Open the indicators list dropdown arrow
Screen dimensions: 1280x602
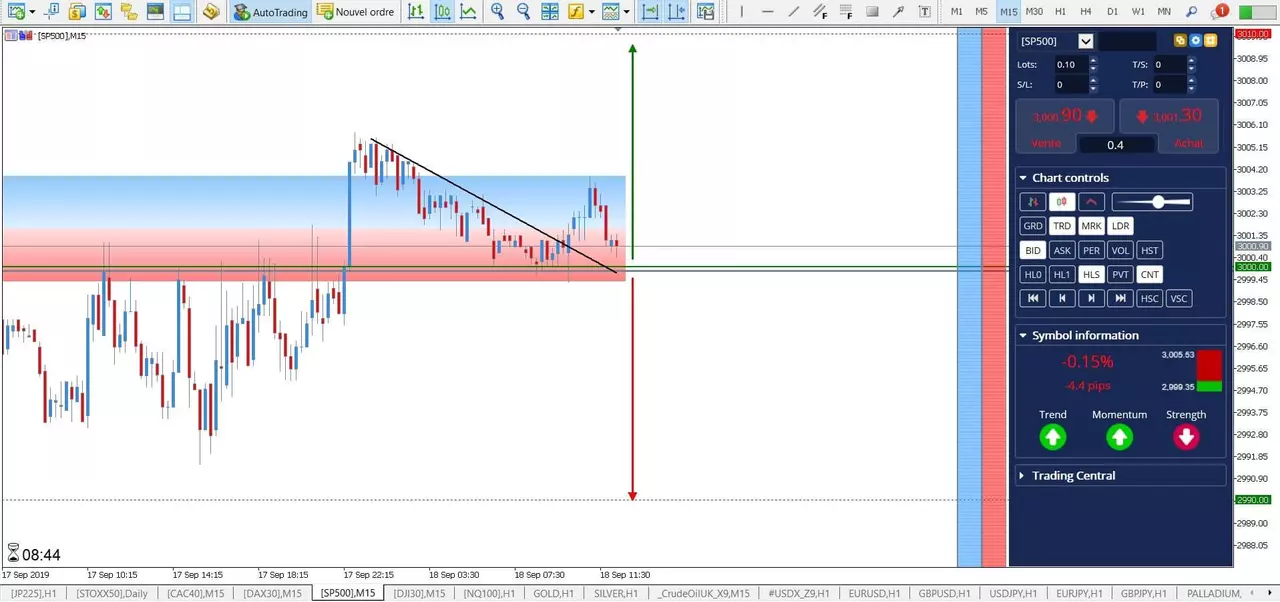592,12
